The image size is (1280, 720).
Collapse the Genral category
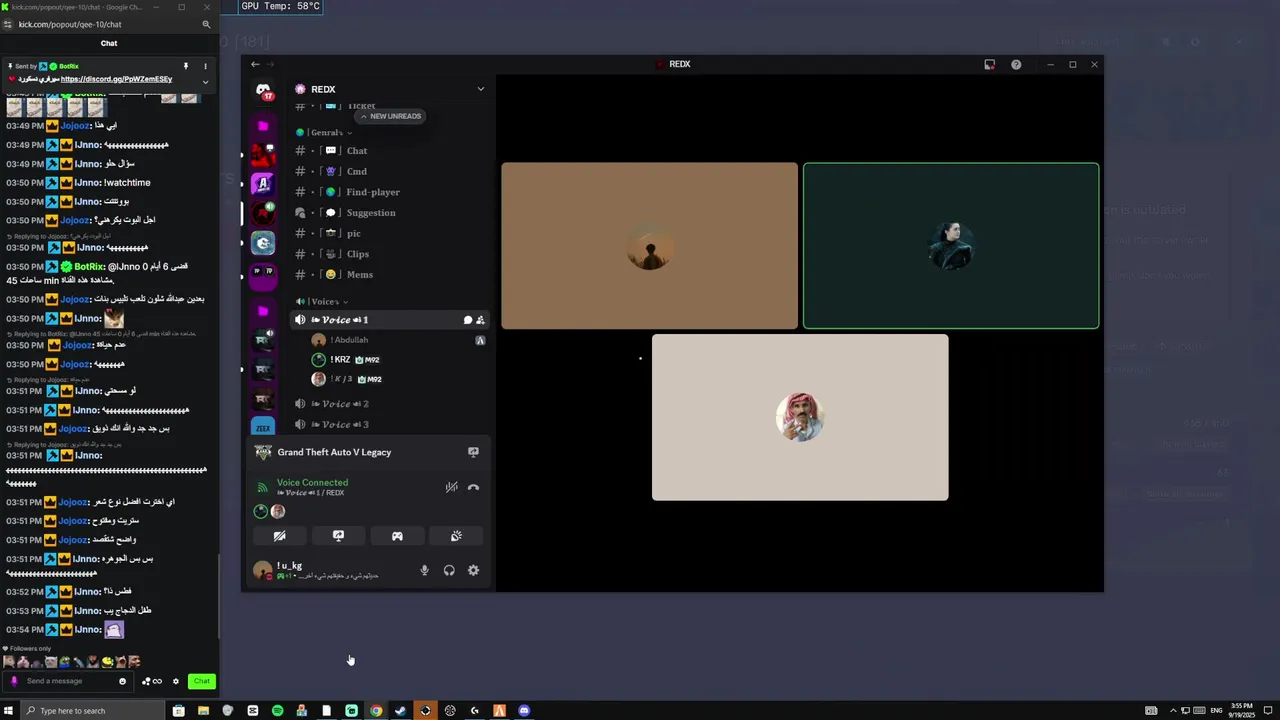click(x=324, y=132)
